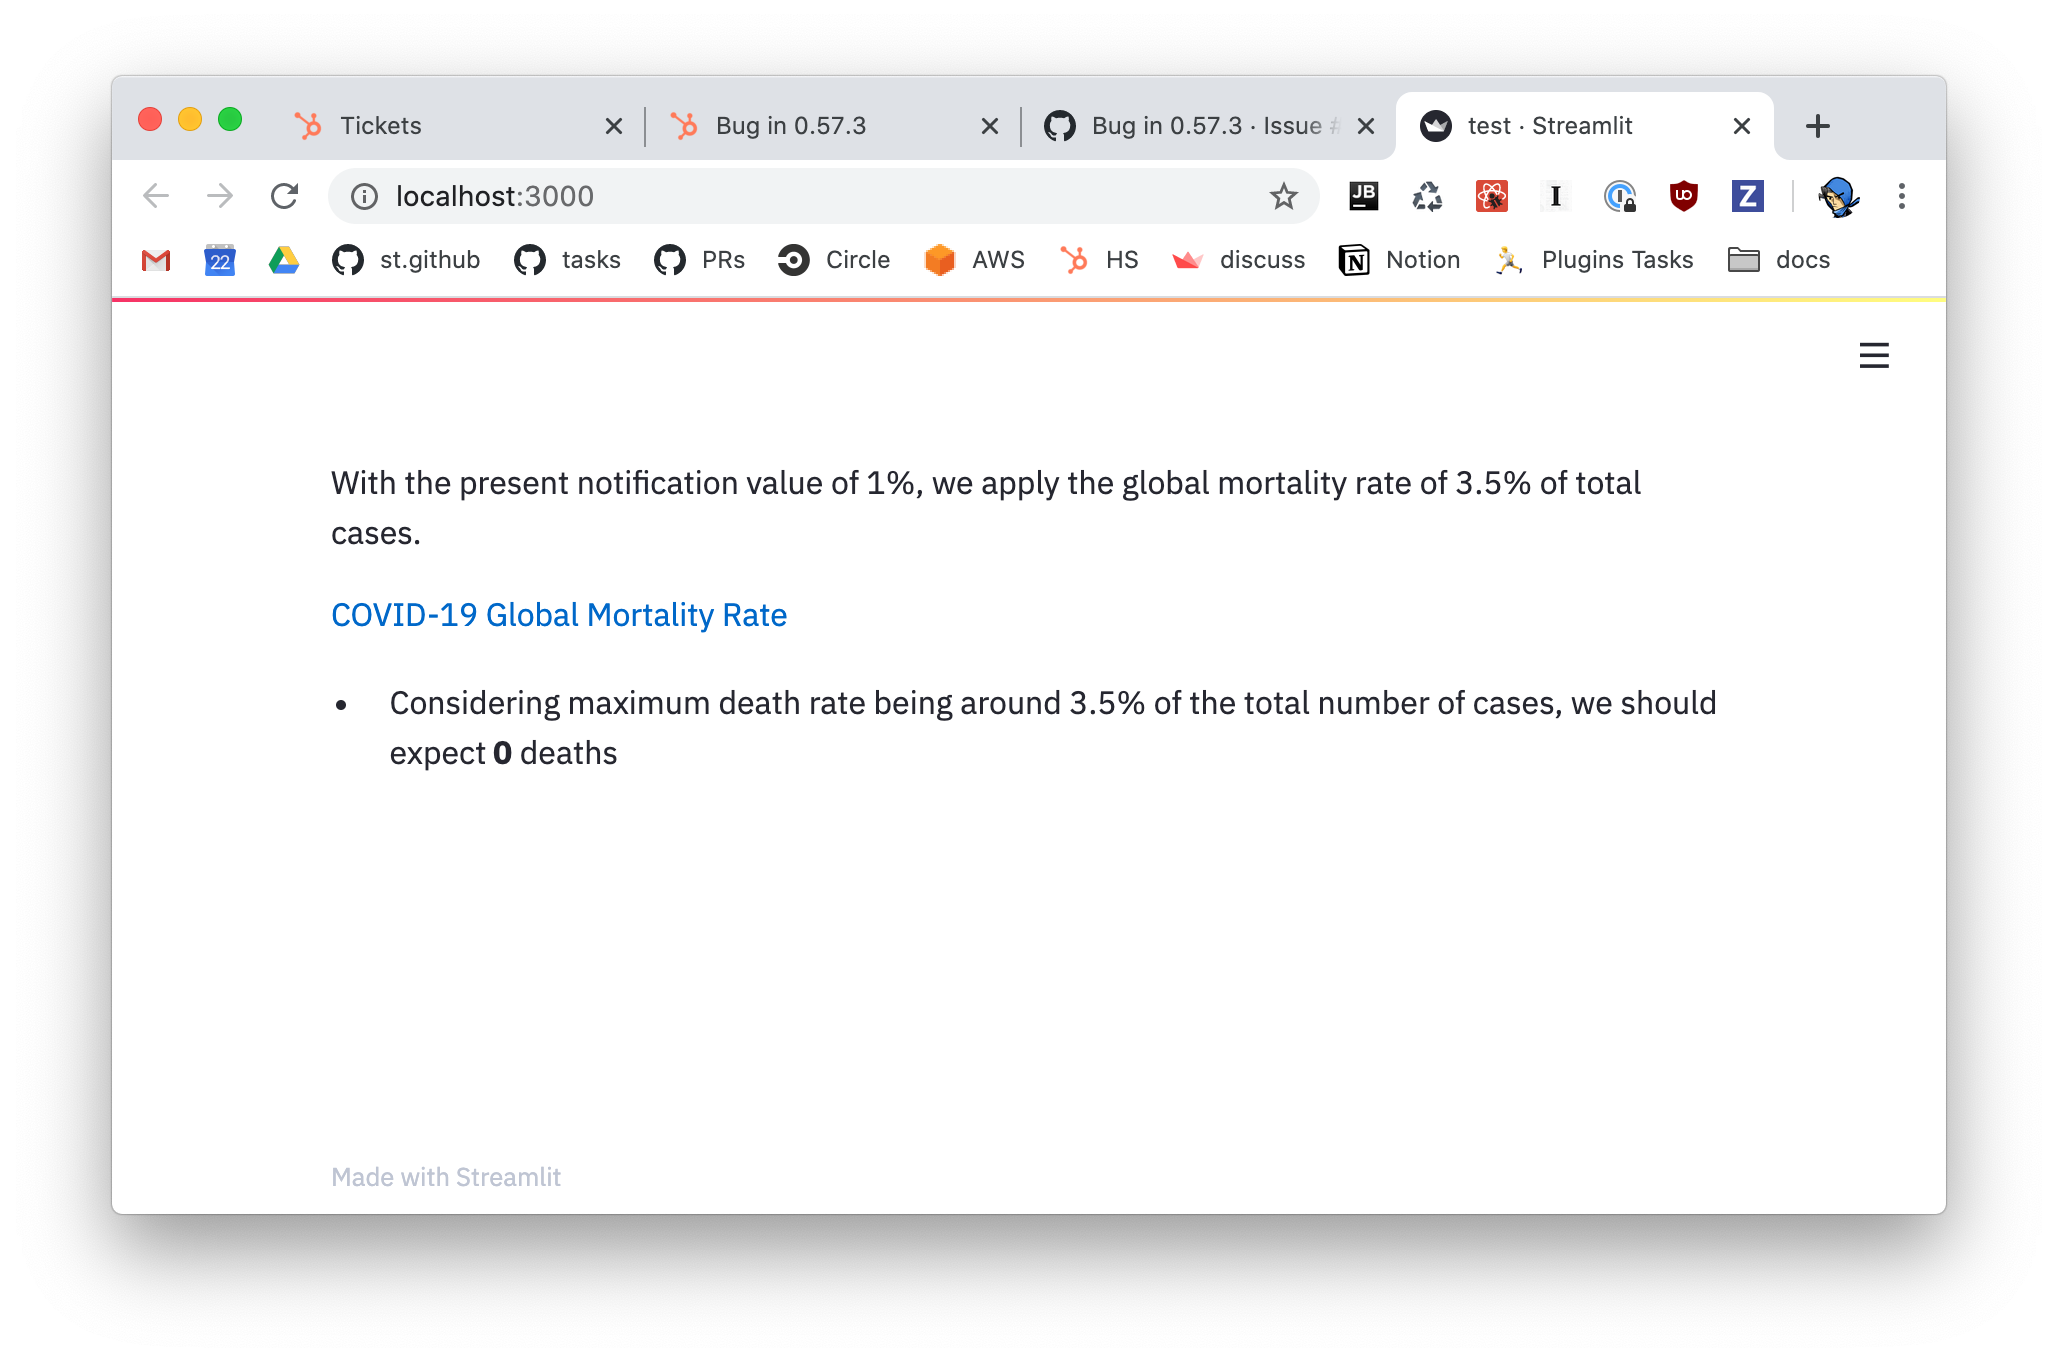This screenshot has height=1362, width=2058.
Task: Open the Circle bookmark
Action: click(833, 260)
